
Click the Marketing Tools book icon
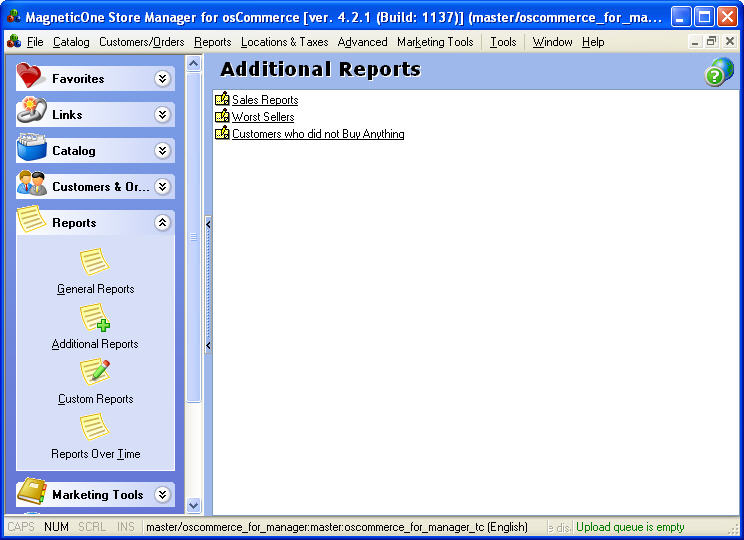tap(31, 492)
